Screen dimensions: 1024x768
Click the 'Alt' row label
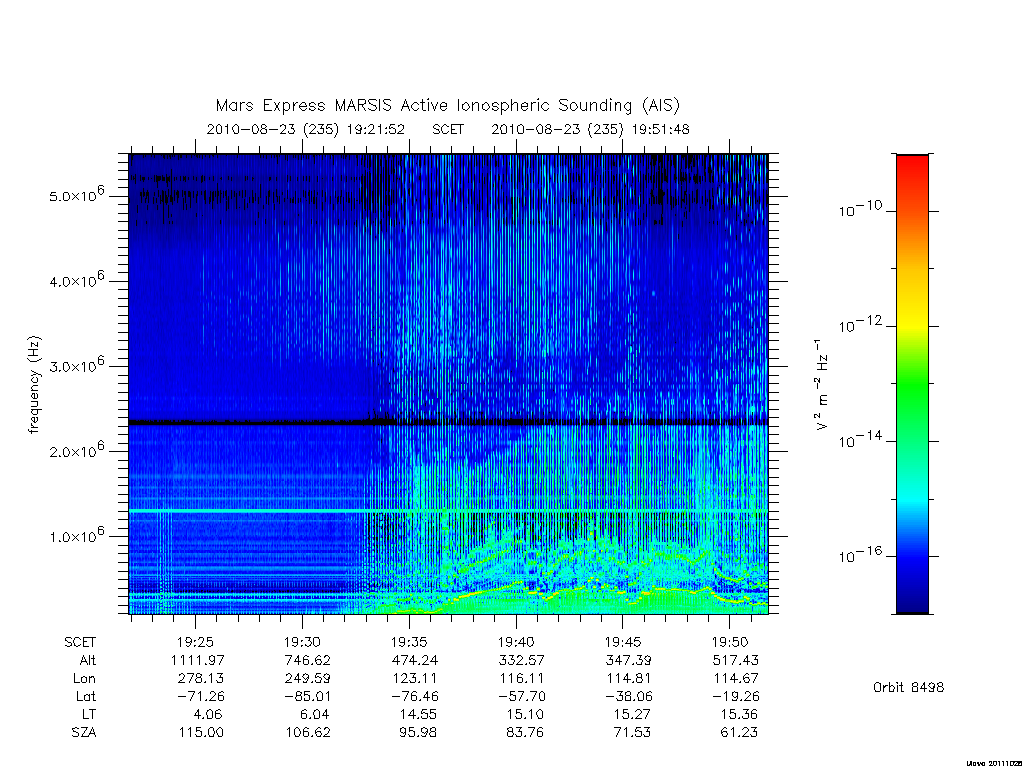point(88,660)
